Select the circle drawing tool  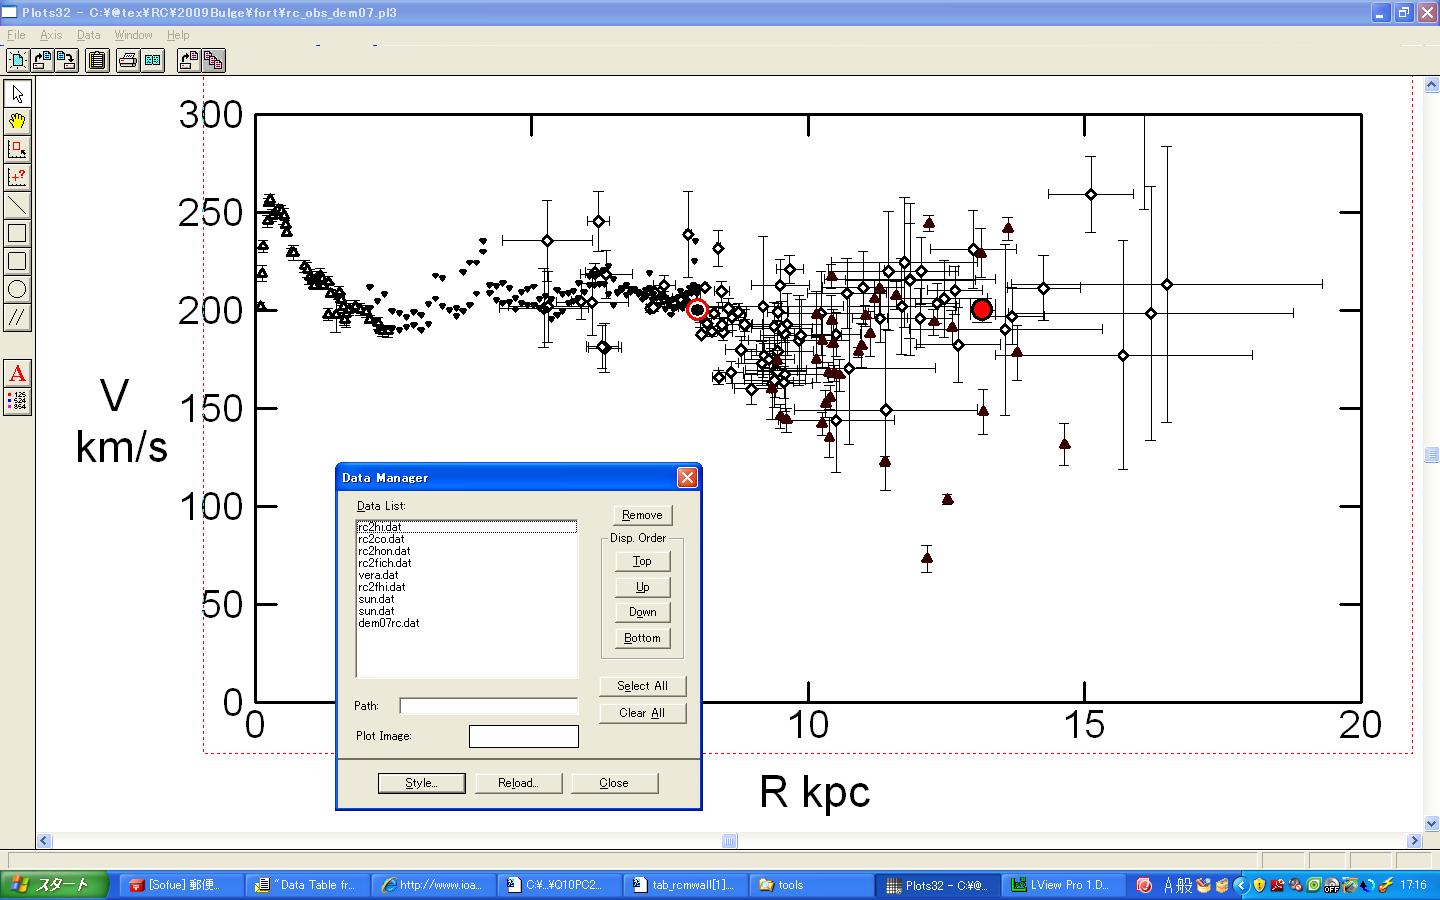point(17,290)
